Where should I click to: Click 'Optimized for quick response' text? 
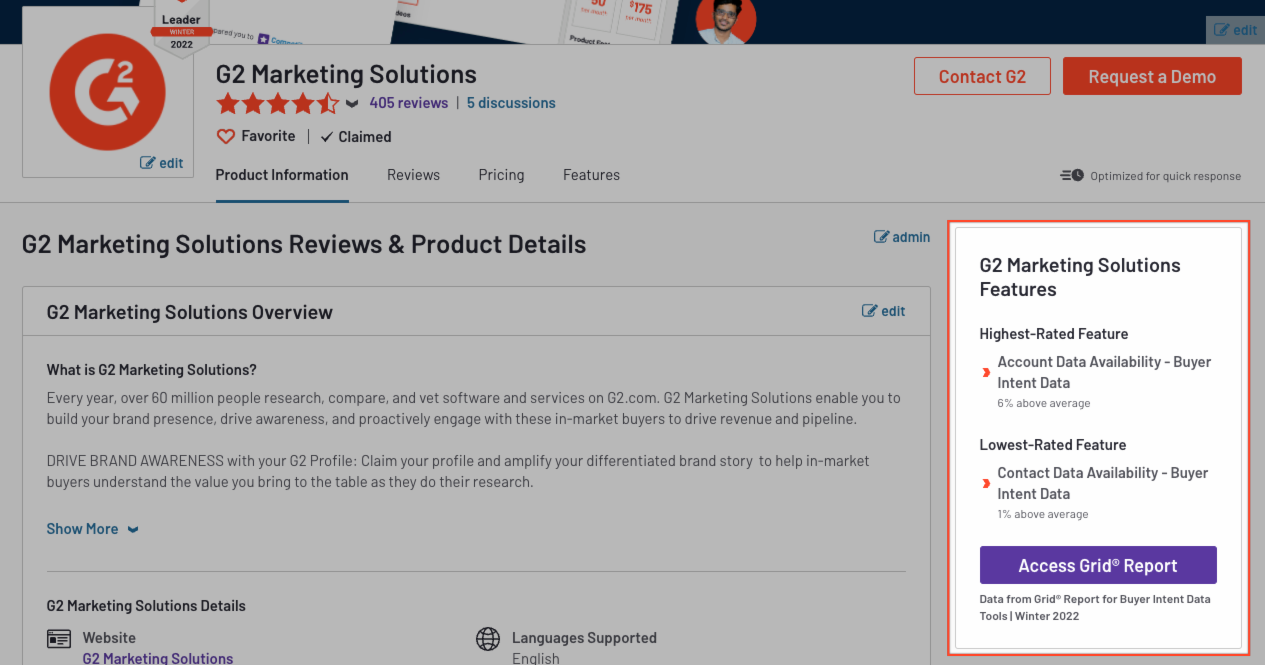point(1166,176)
